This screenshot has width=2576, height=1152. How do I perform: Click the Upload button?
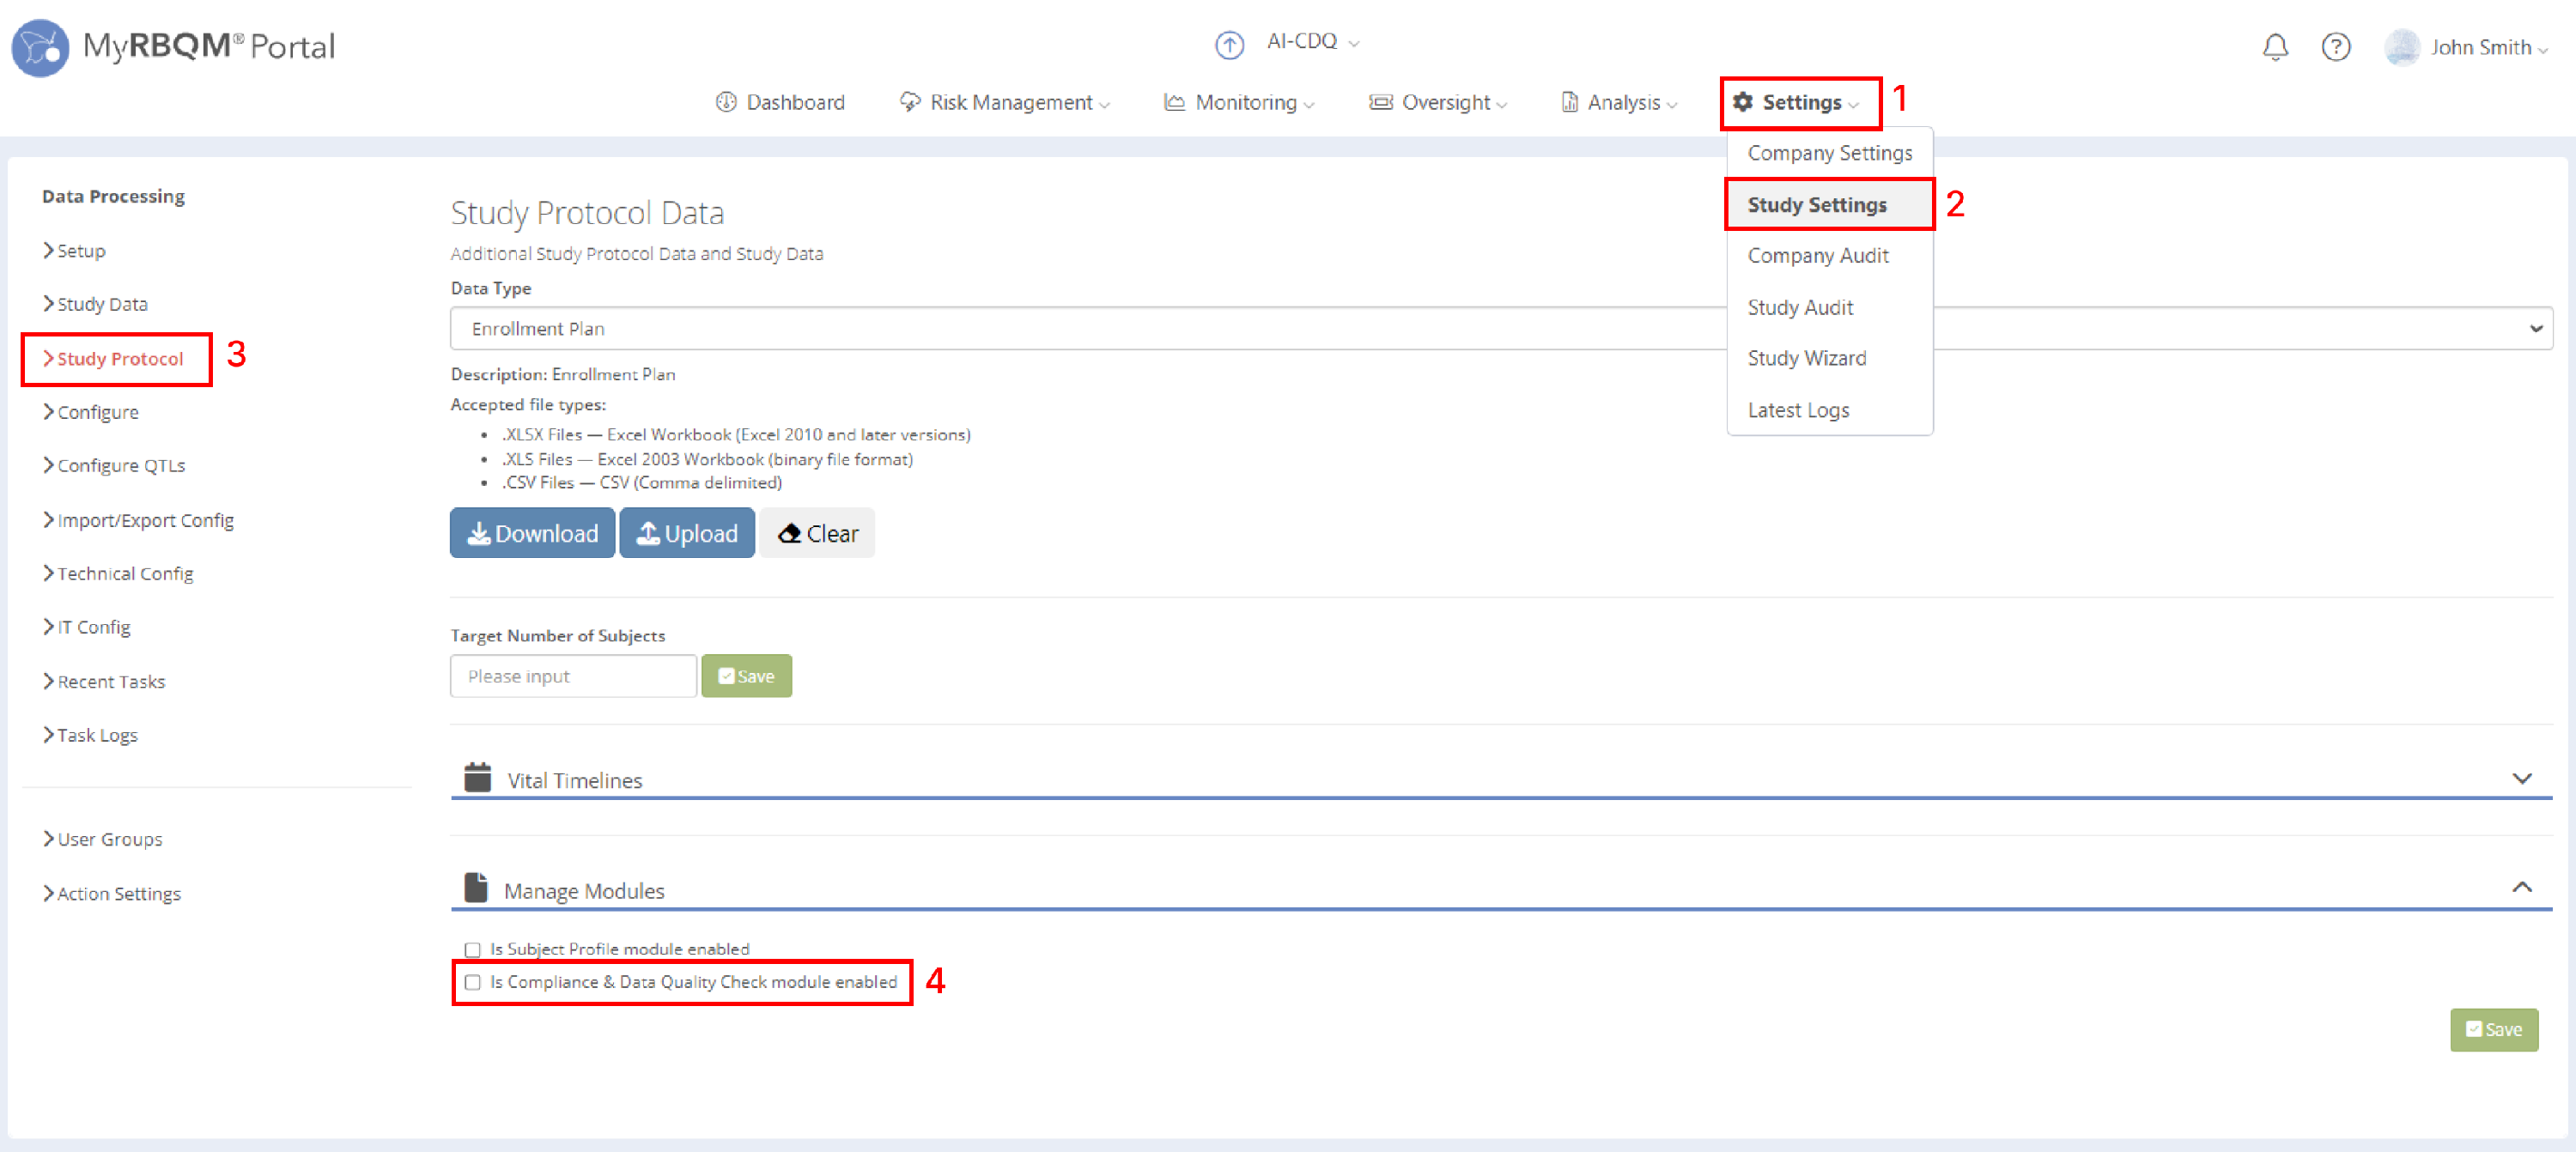[x=687, y=533]
